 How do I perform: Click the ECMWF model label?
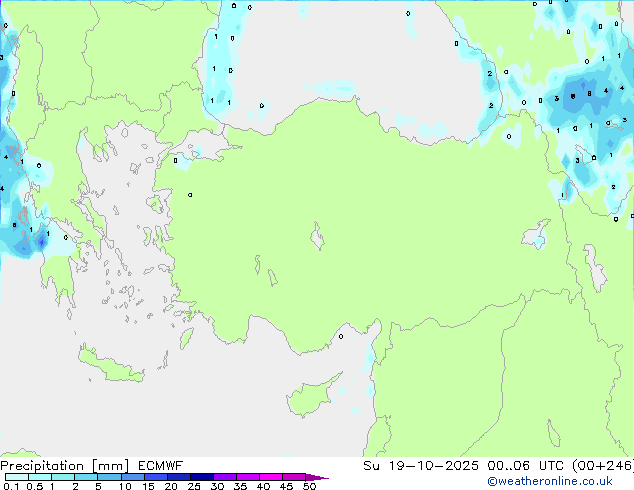coord(160,466)
